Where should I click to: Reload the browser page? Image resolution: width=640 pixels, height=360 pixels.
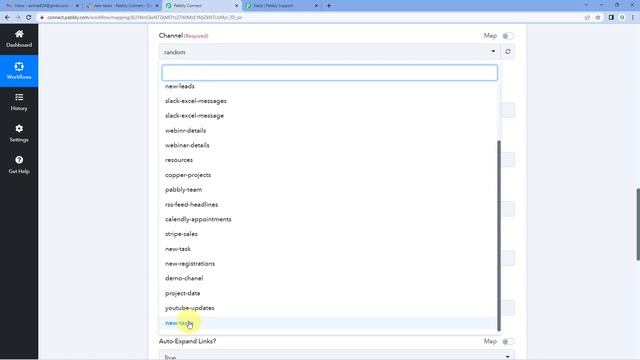[x=29, y=18]
